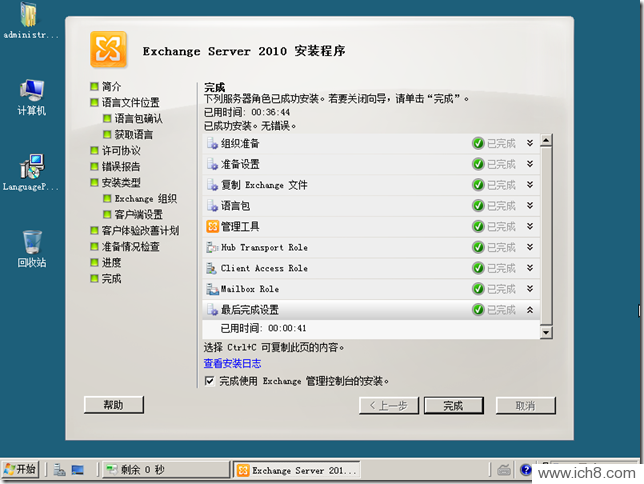644x484 pixels.
Task: Click the role list vertical scrollbar thumb
Action: click(546, 236)
